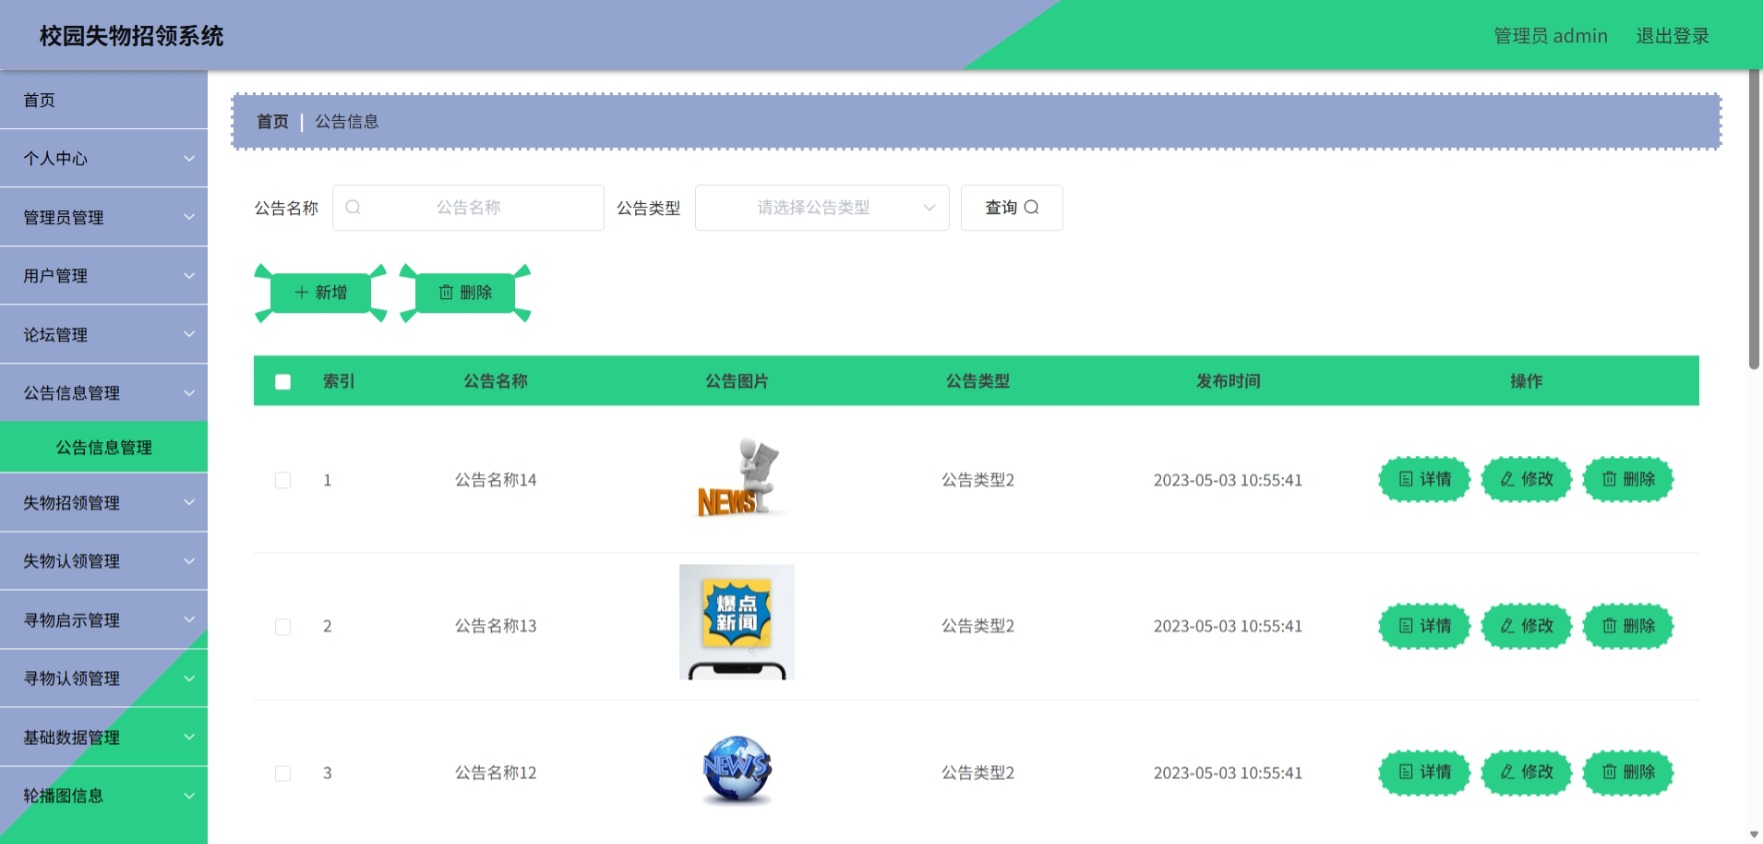1763x844 pixels.
Task: Go to 首页 in the sidebar
Action: coord(104,100)
